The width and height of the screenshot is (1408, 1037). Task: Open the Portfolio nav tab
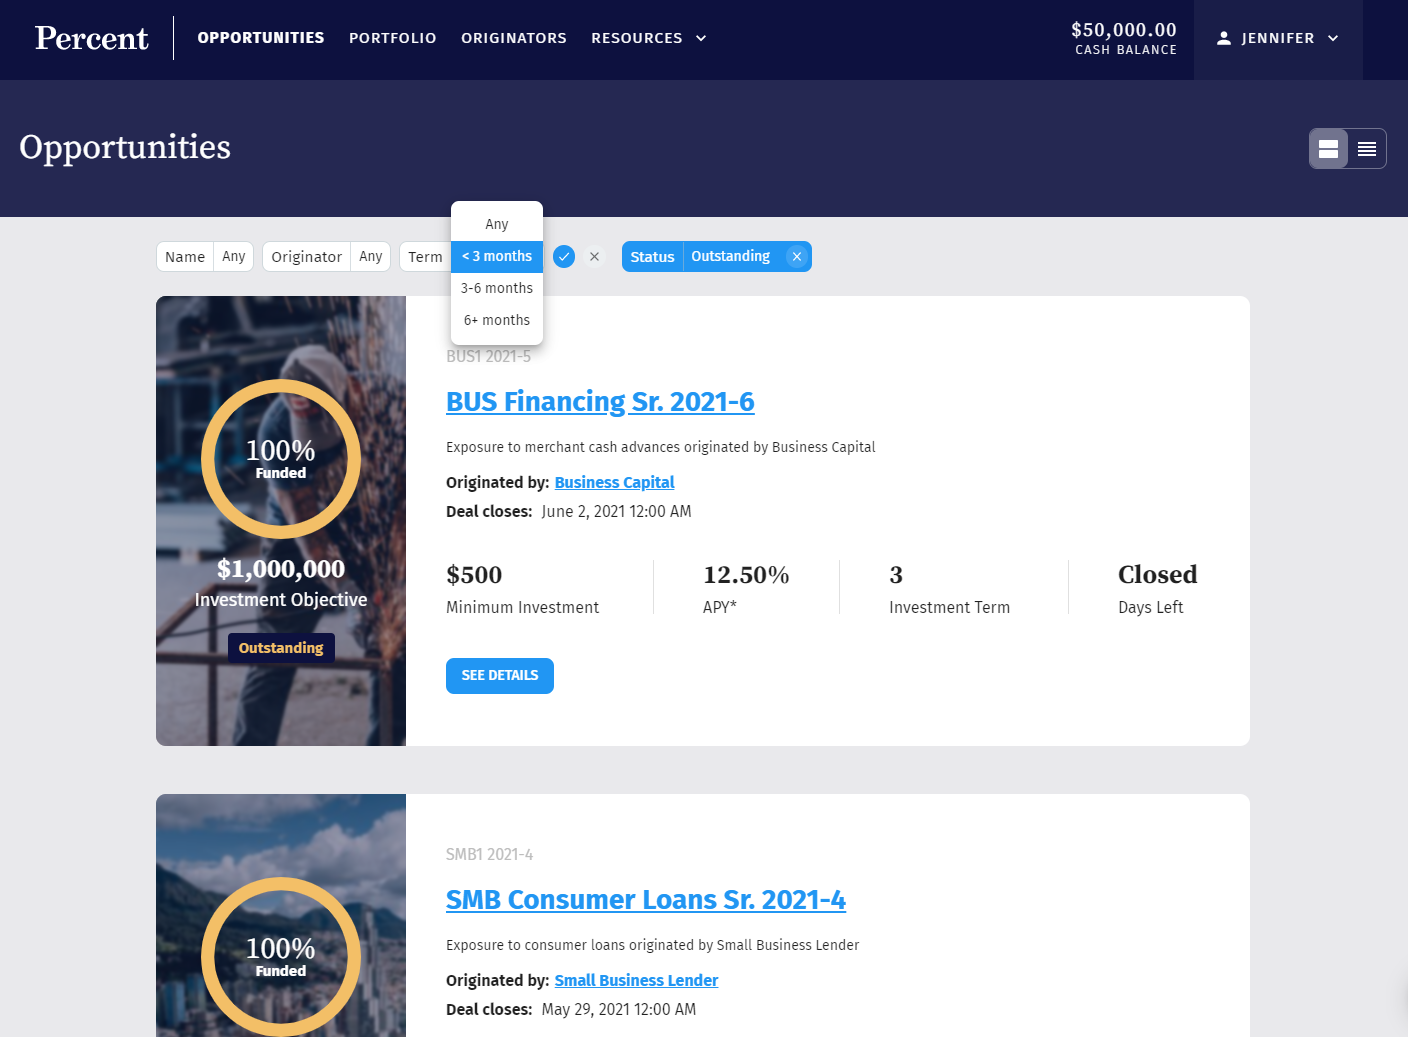pyautogui.click(x=393, y=38)
